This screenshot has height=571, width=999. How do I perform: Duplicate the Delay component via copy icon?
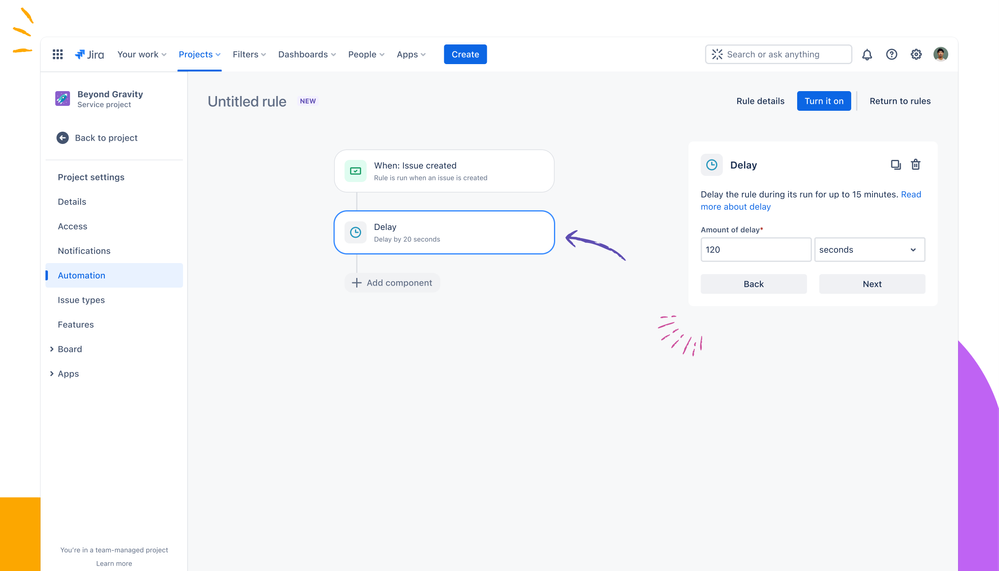[895, 164]
